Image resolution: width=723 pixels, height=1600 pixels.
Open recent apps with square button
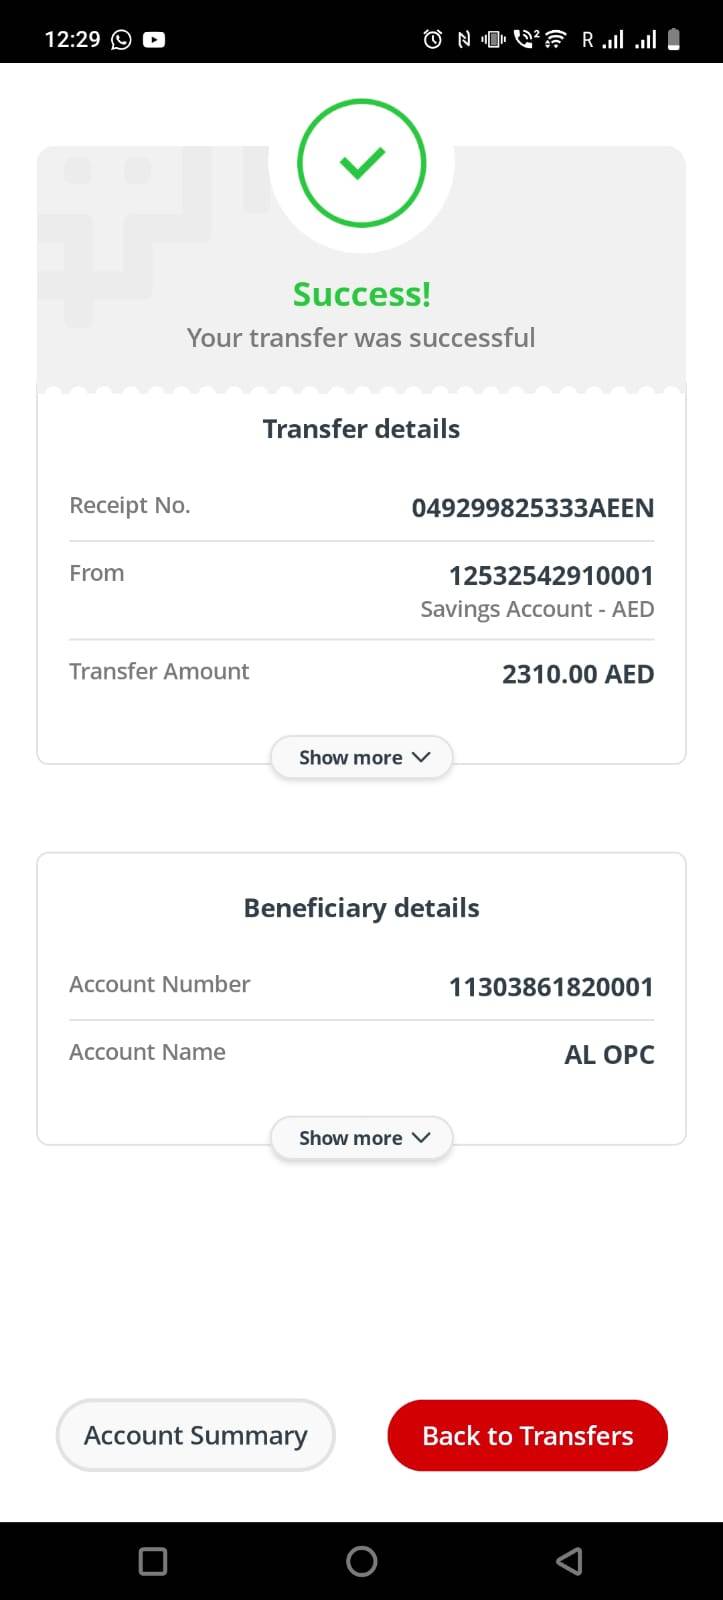pyautogui.click(x=153, y=1561)
